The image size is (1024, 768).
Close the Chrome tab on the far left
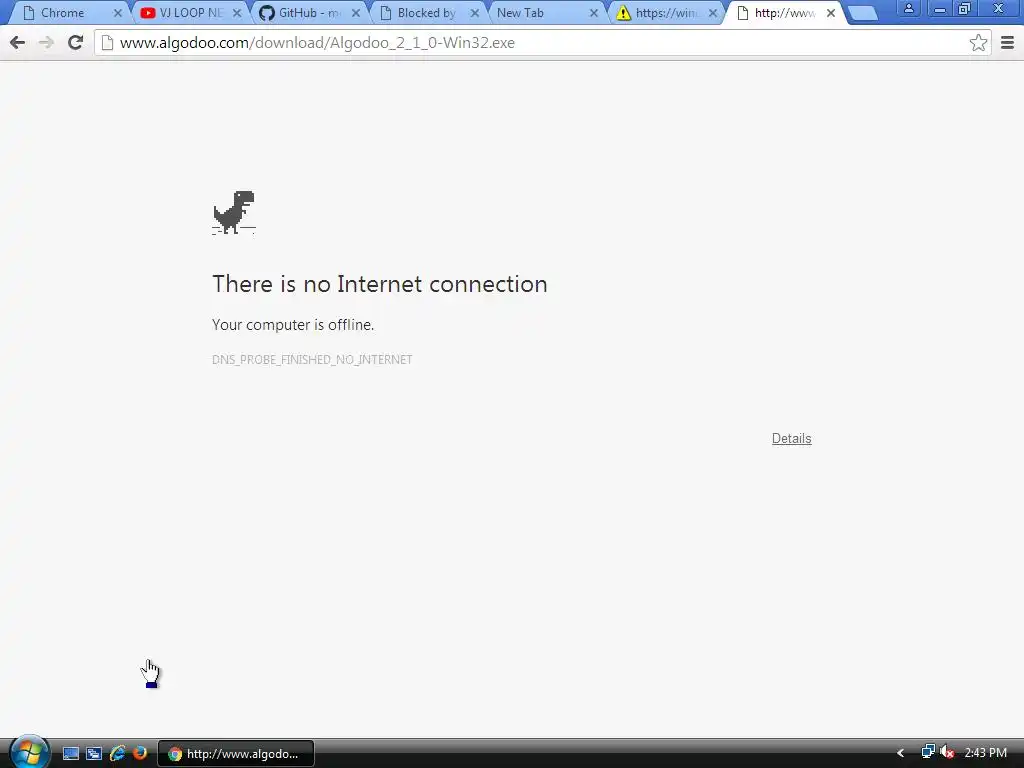[x=118, y=13]
